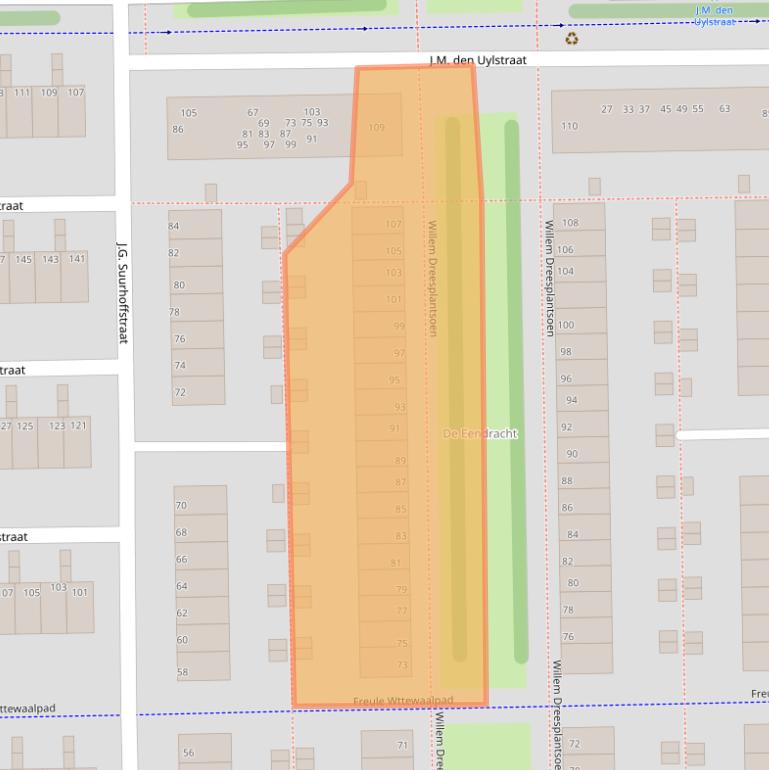Click house number 63
769x770 pixels.
coord(724,109)
